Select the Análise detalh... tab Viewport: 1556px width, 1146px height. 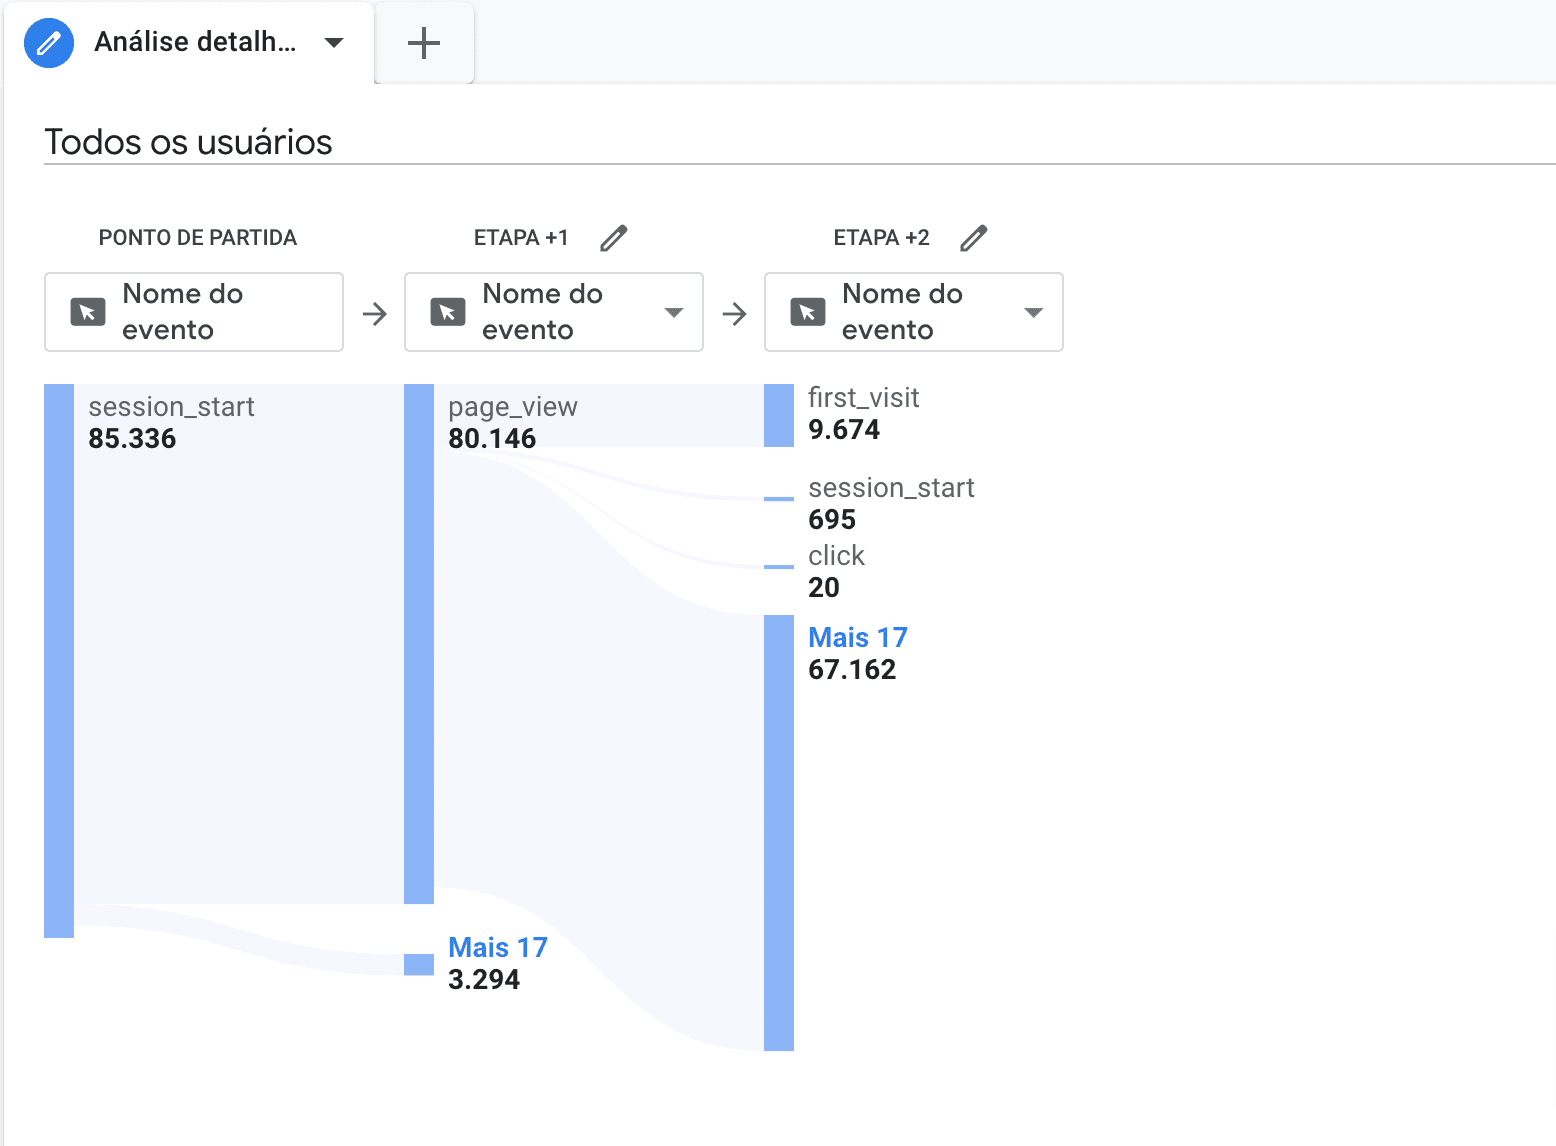[x=195, y=43]
